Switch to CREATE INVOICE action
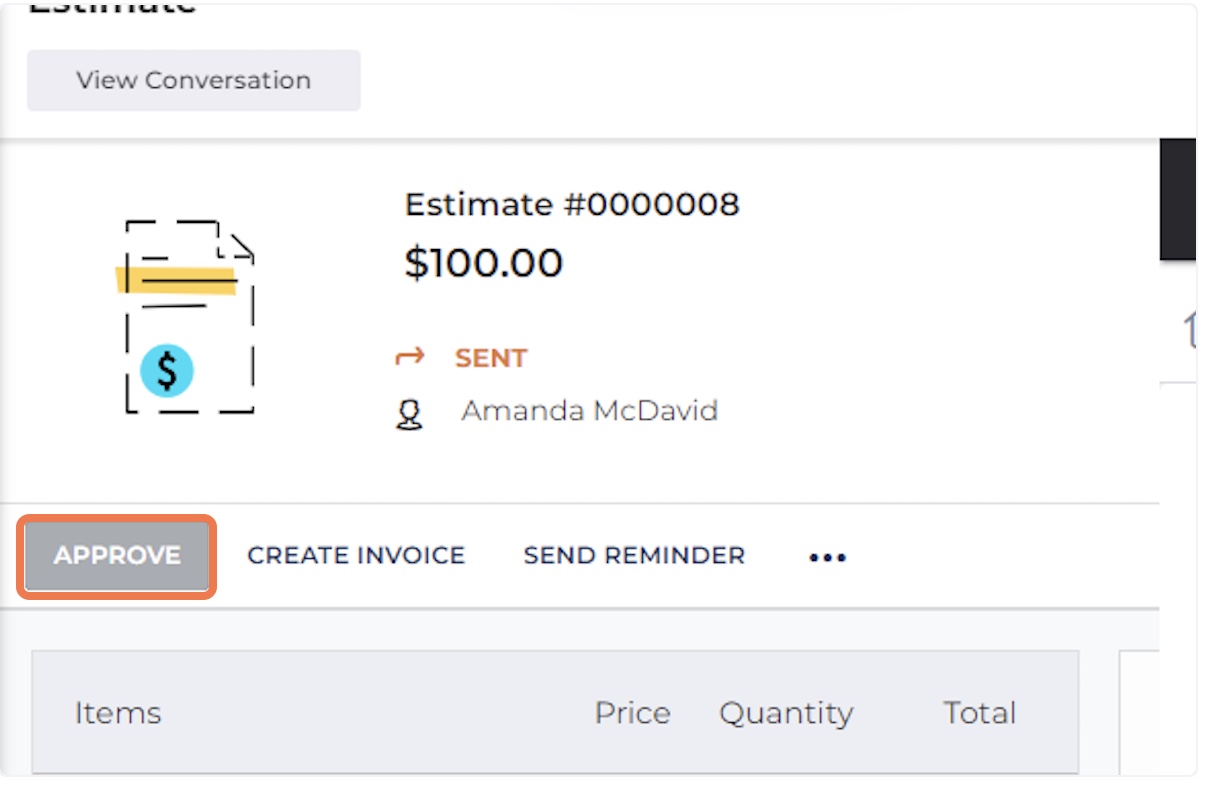The width and height of the screenshot is (1216, 786). coord(356,555)
